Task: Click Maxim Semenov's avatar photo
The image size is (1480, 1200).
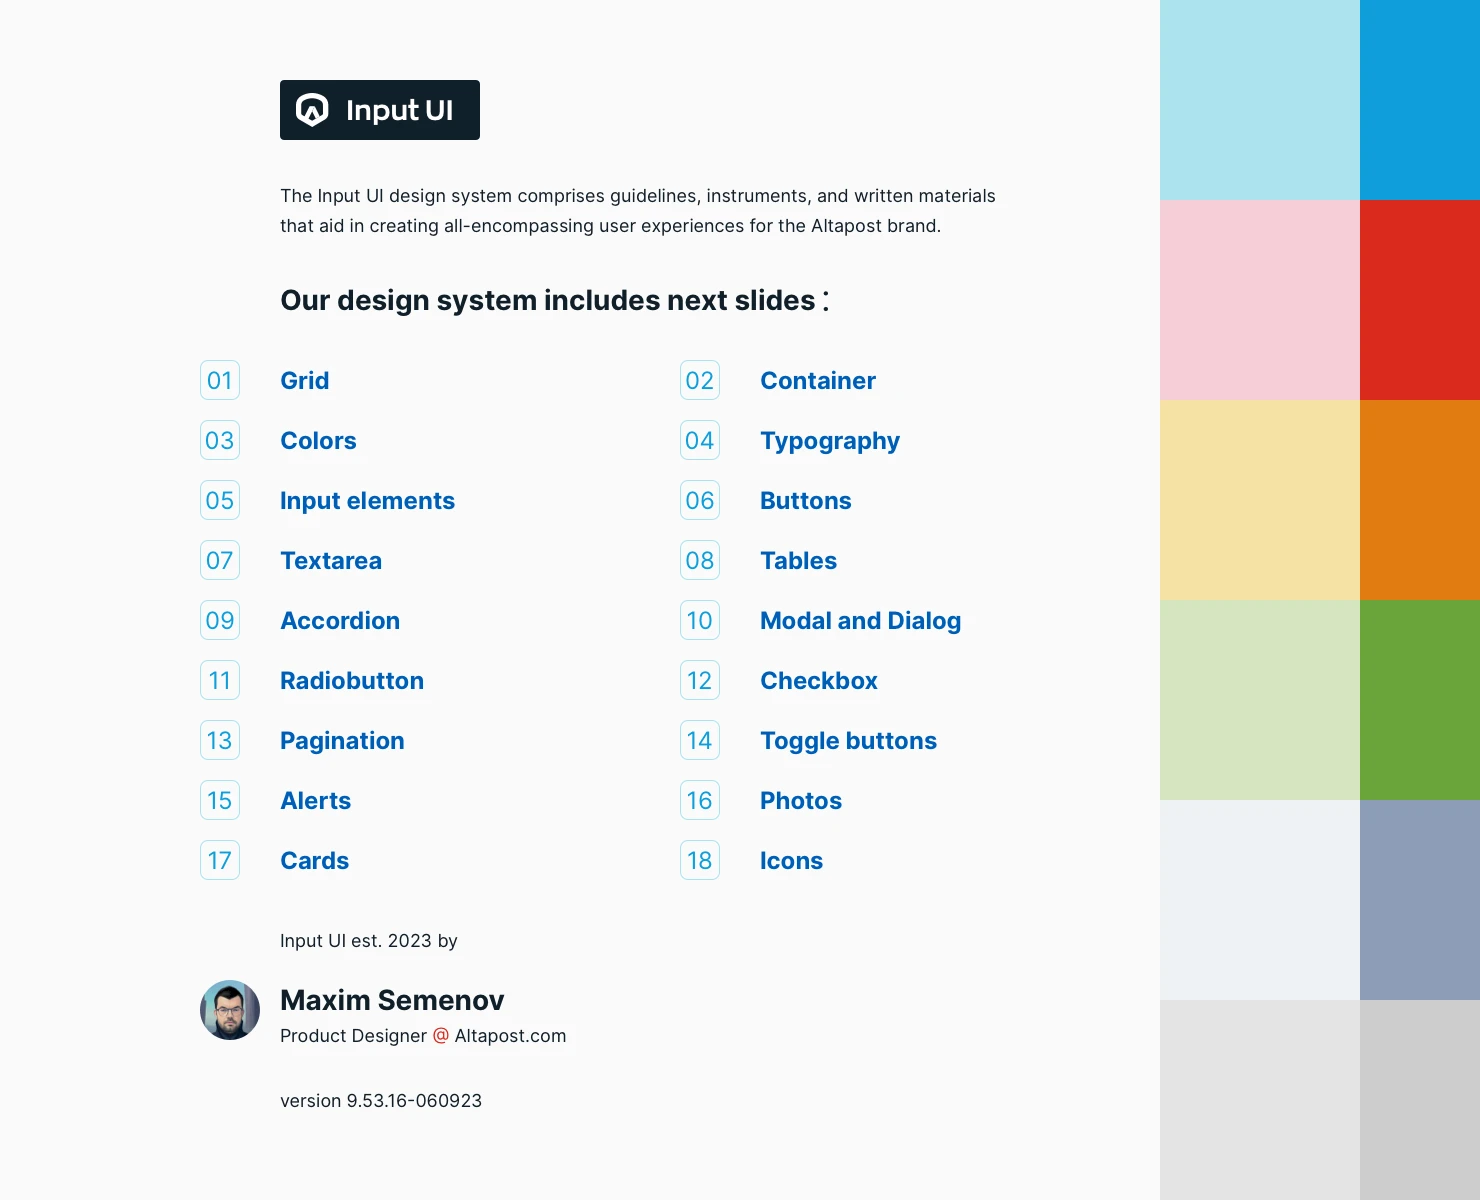Action: point(230,1010)
